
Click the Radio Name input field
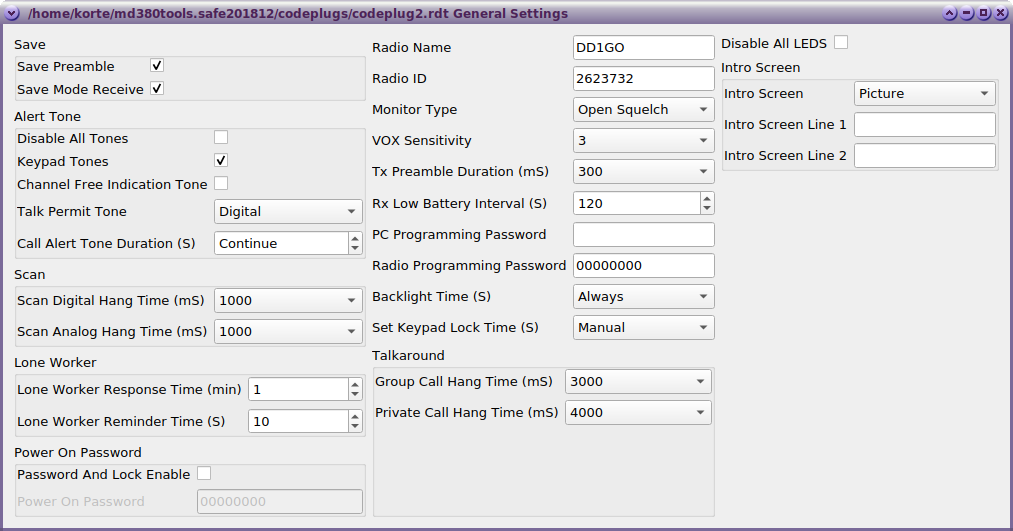(x=643, y=48)
